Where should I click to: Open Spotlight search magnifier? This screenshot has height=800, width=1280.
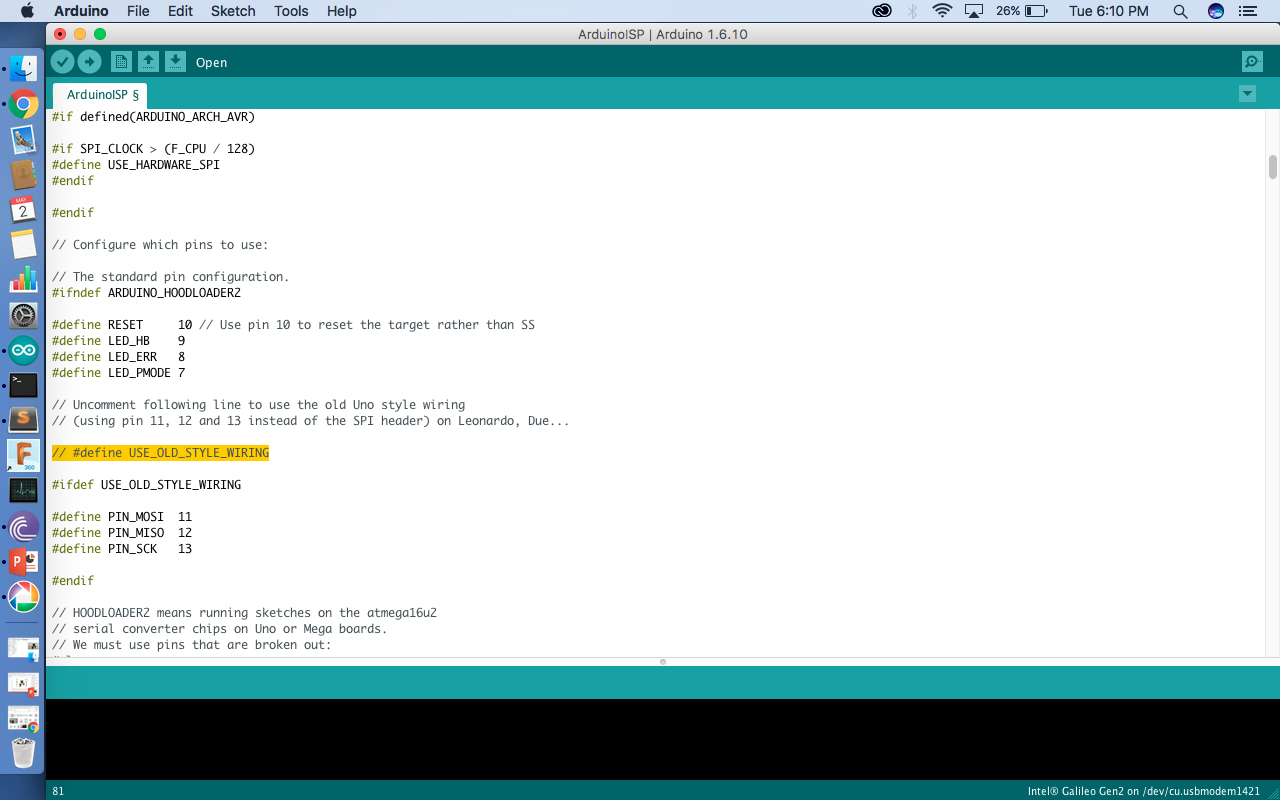1180,11
